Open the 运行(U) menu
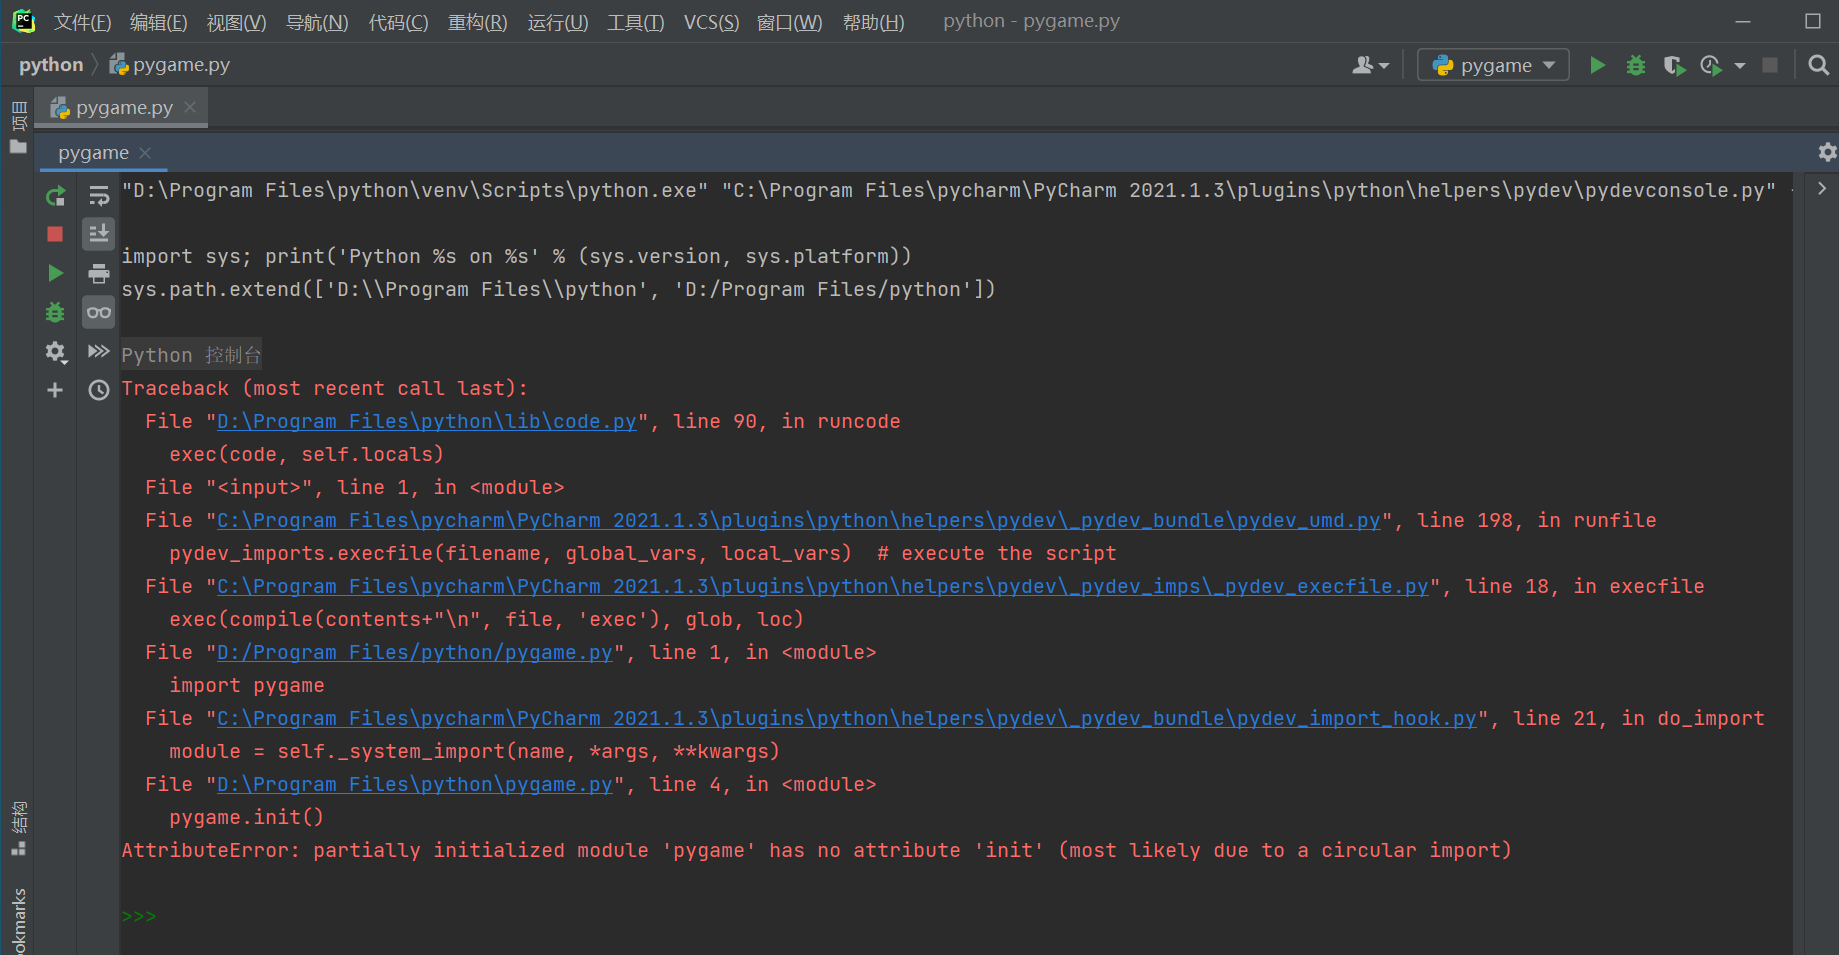This screenshot has height=955, width=1839. (557, 22)
